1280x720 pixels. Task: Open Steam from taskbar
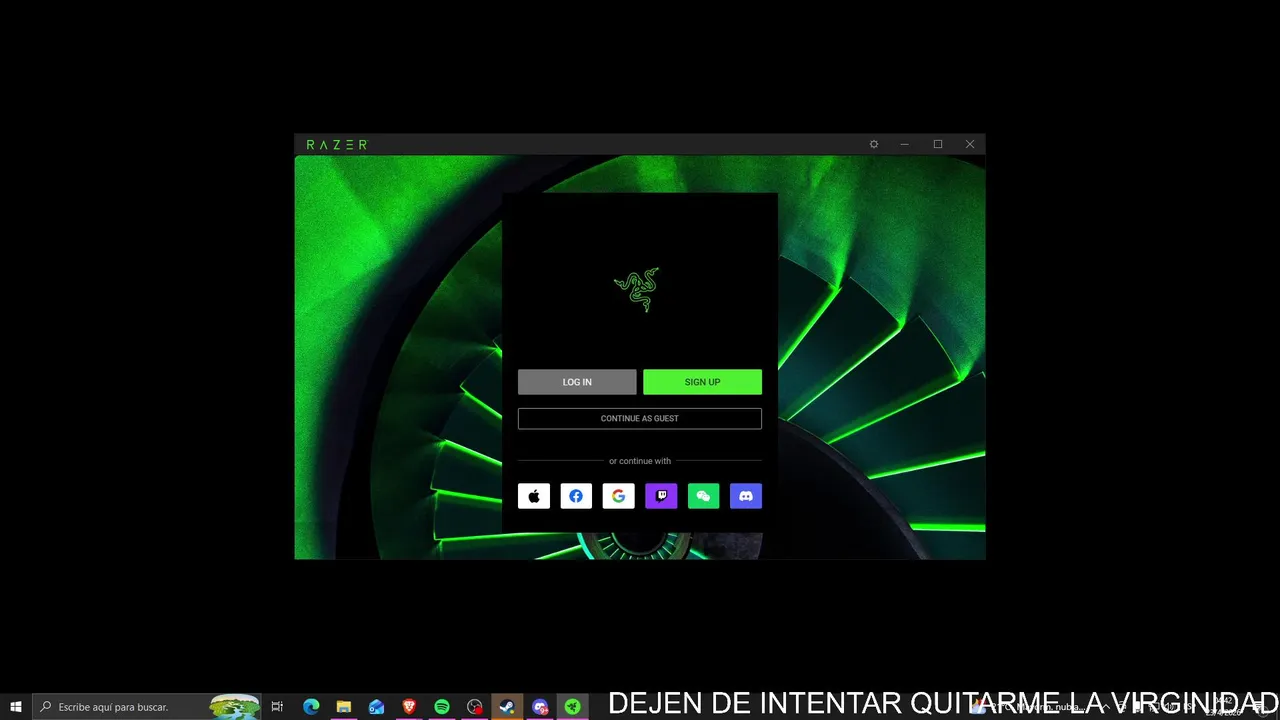point(507,707)
